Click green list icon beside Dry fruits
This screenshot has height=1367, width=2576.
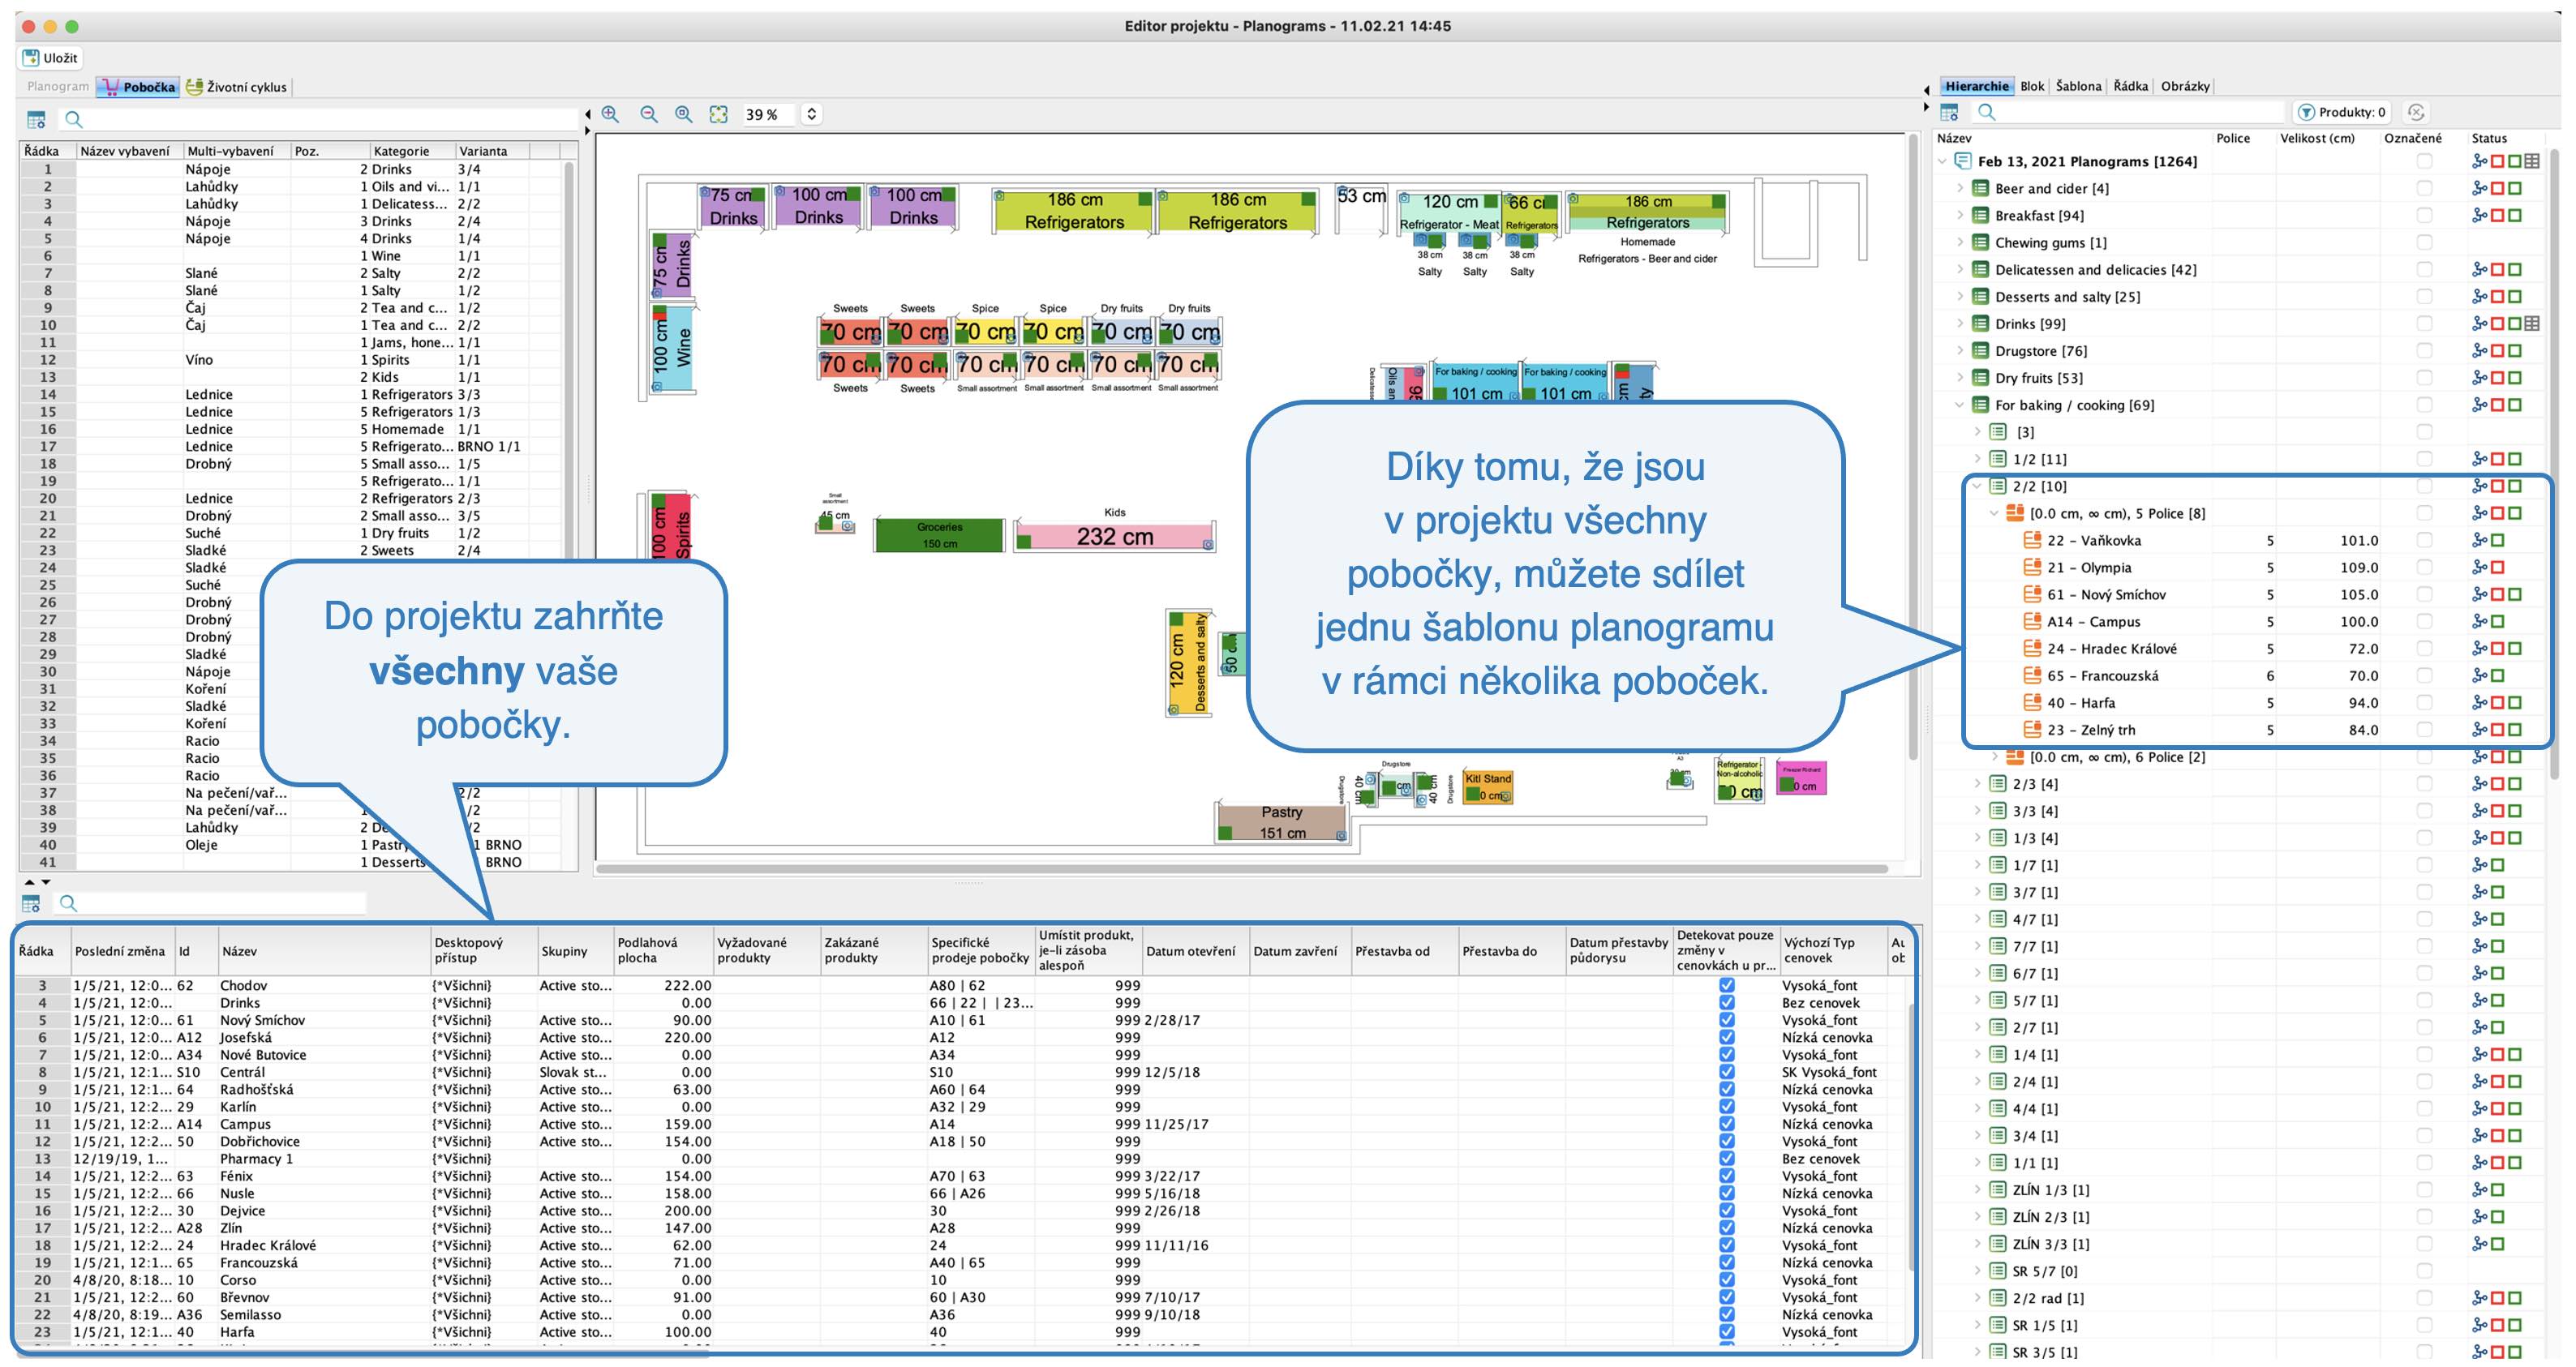click(x=1980, y=378)
